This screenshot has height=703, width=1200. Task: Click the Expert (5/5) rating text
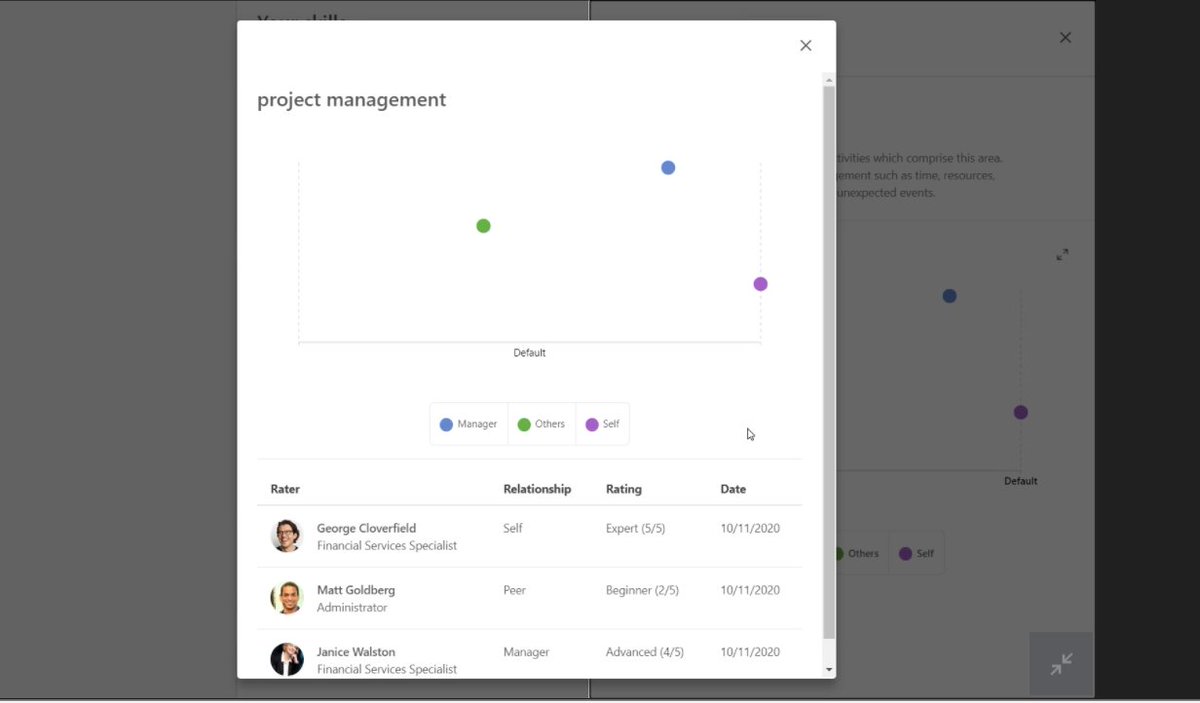pyautogui.click(x=635, y=528)
